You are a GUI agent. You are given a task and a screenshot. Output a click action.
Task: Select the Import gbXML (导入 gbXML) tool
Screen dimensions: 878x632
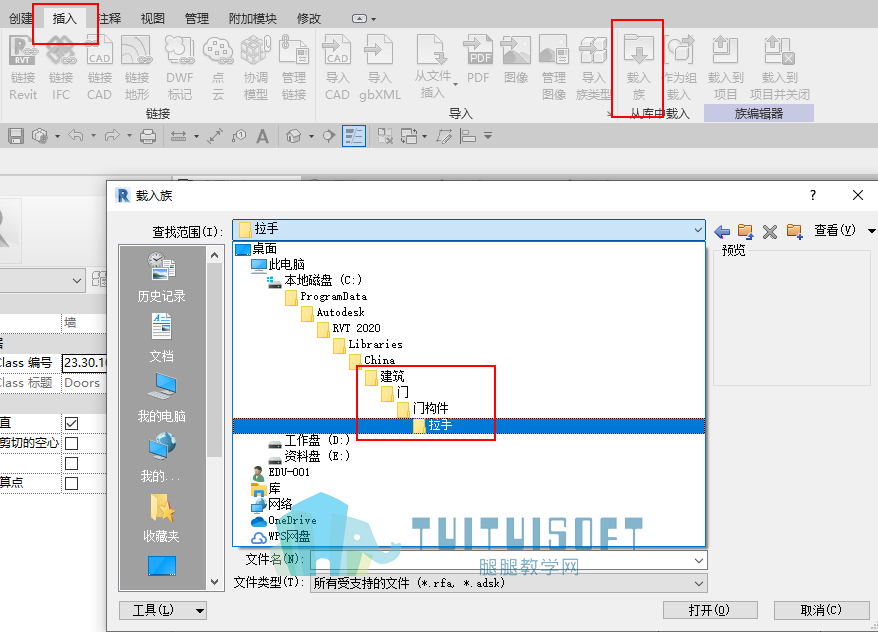(x=380, y=67)
